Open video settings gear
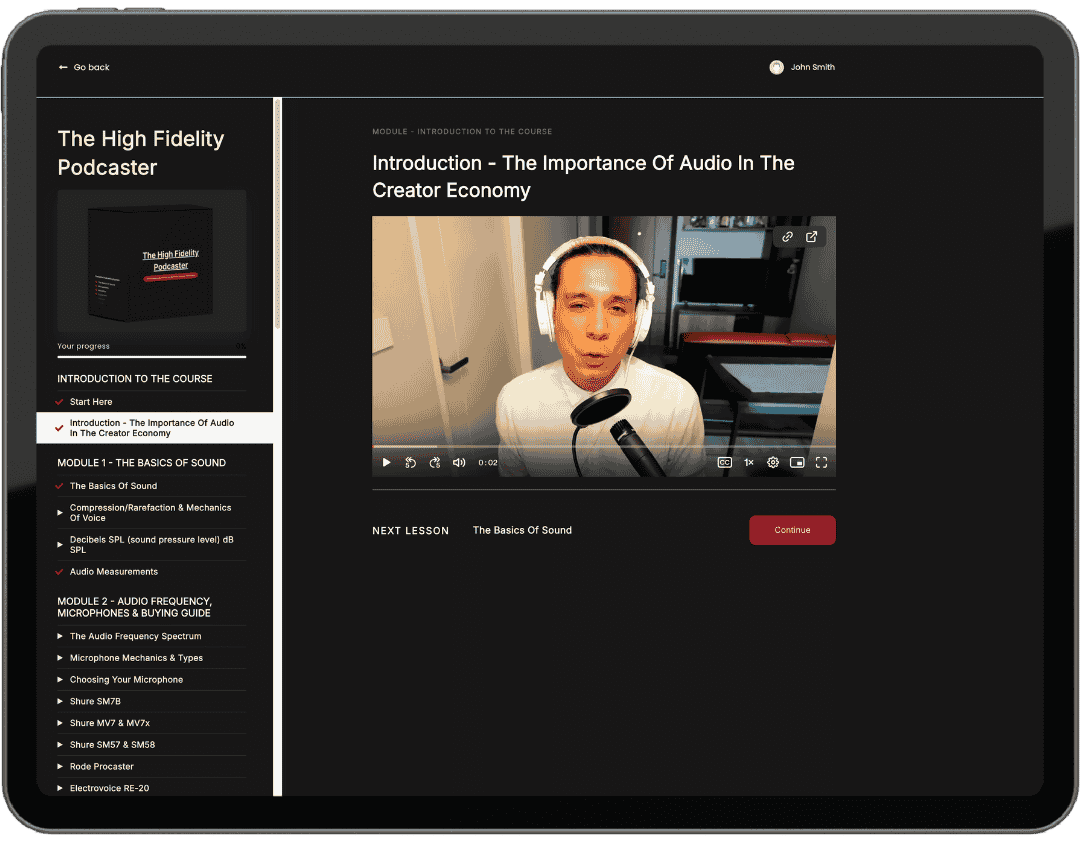 (773, 463)
